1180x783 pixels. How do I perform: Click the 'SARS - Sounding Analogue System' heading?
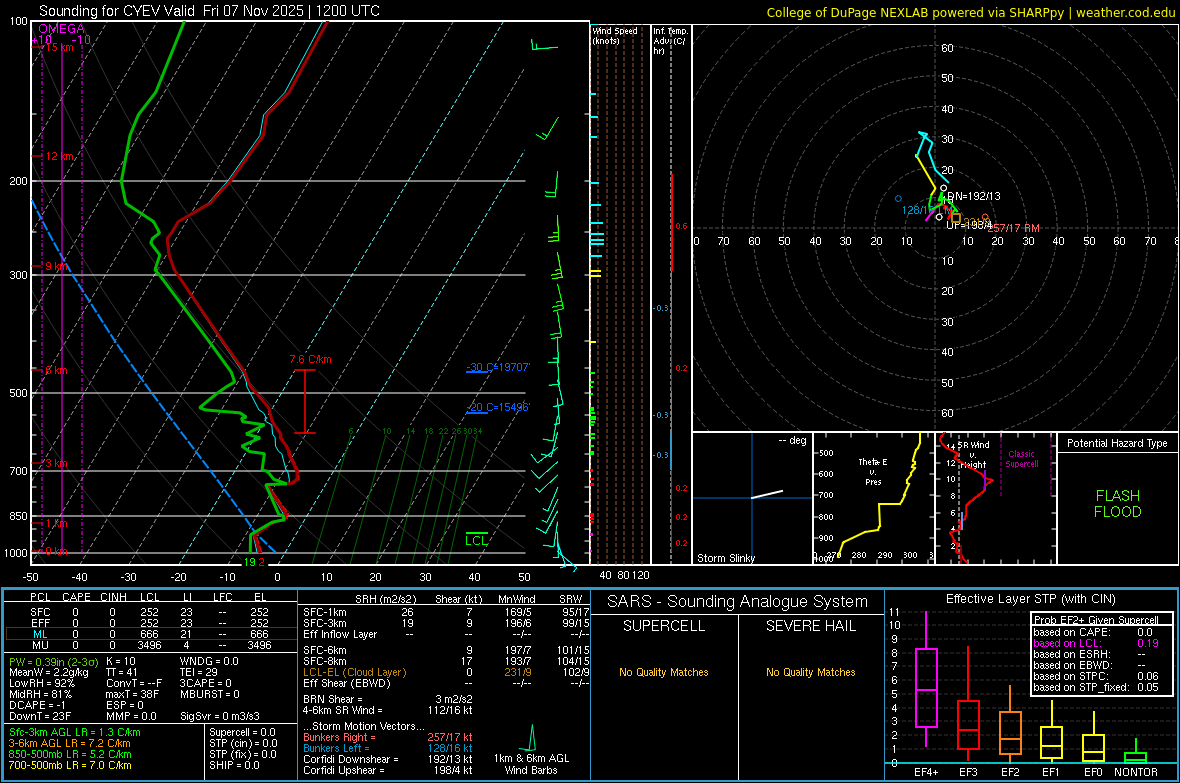pyautogui.click(x=738, y=602)
